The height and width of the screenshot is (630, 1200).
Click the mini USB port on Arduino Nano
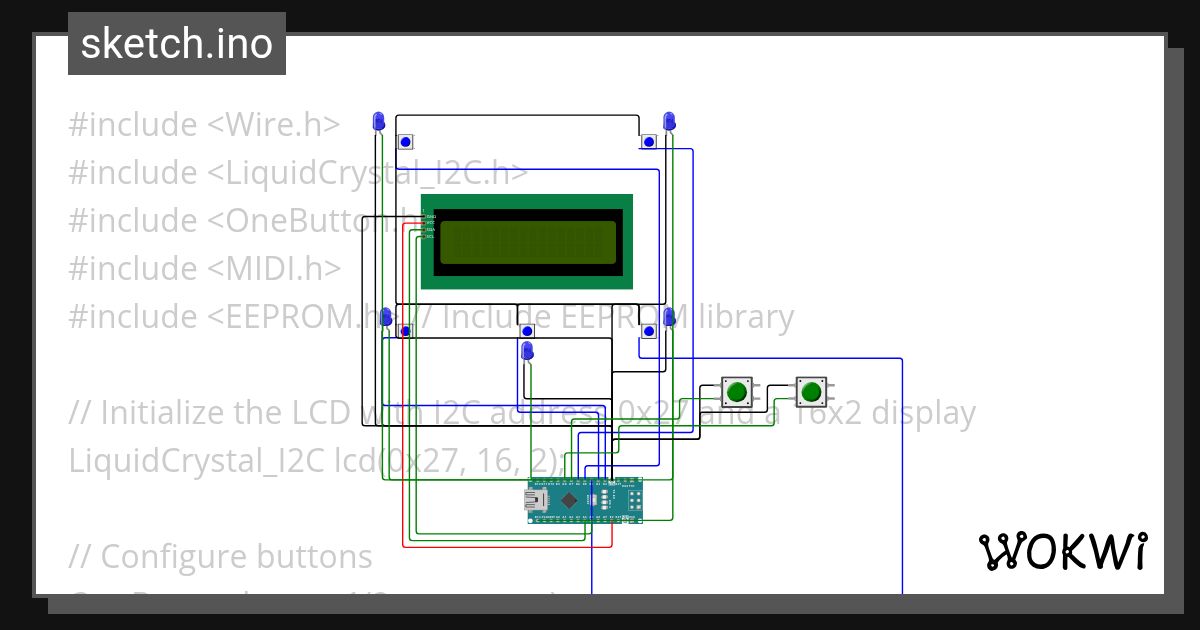pyautogui.click(x=539, y=501)
